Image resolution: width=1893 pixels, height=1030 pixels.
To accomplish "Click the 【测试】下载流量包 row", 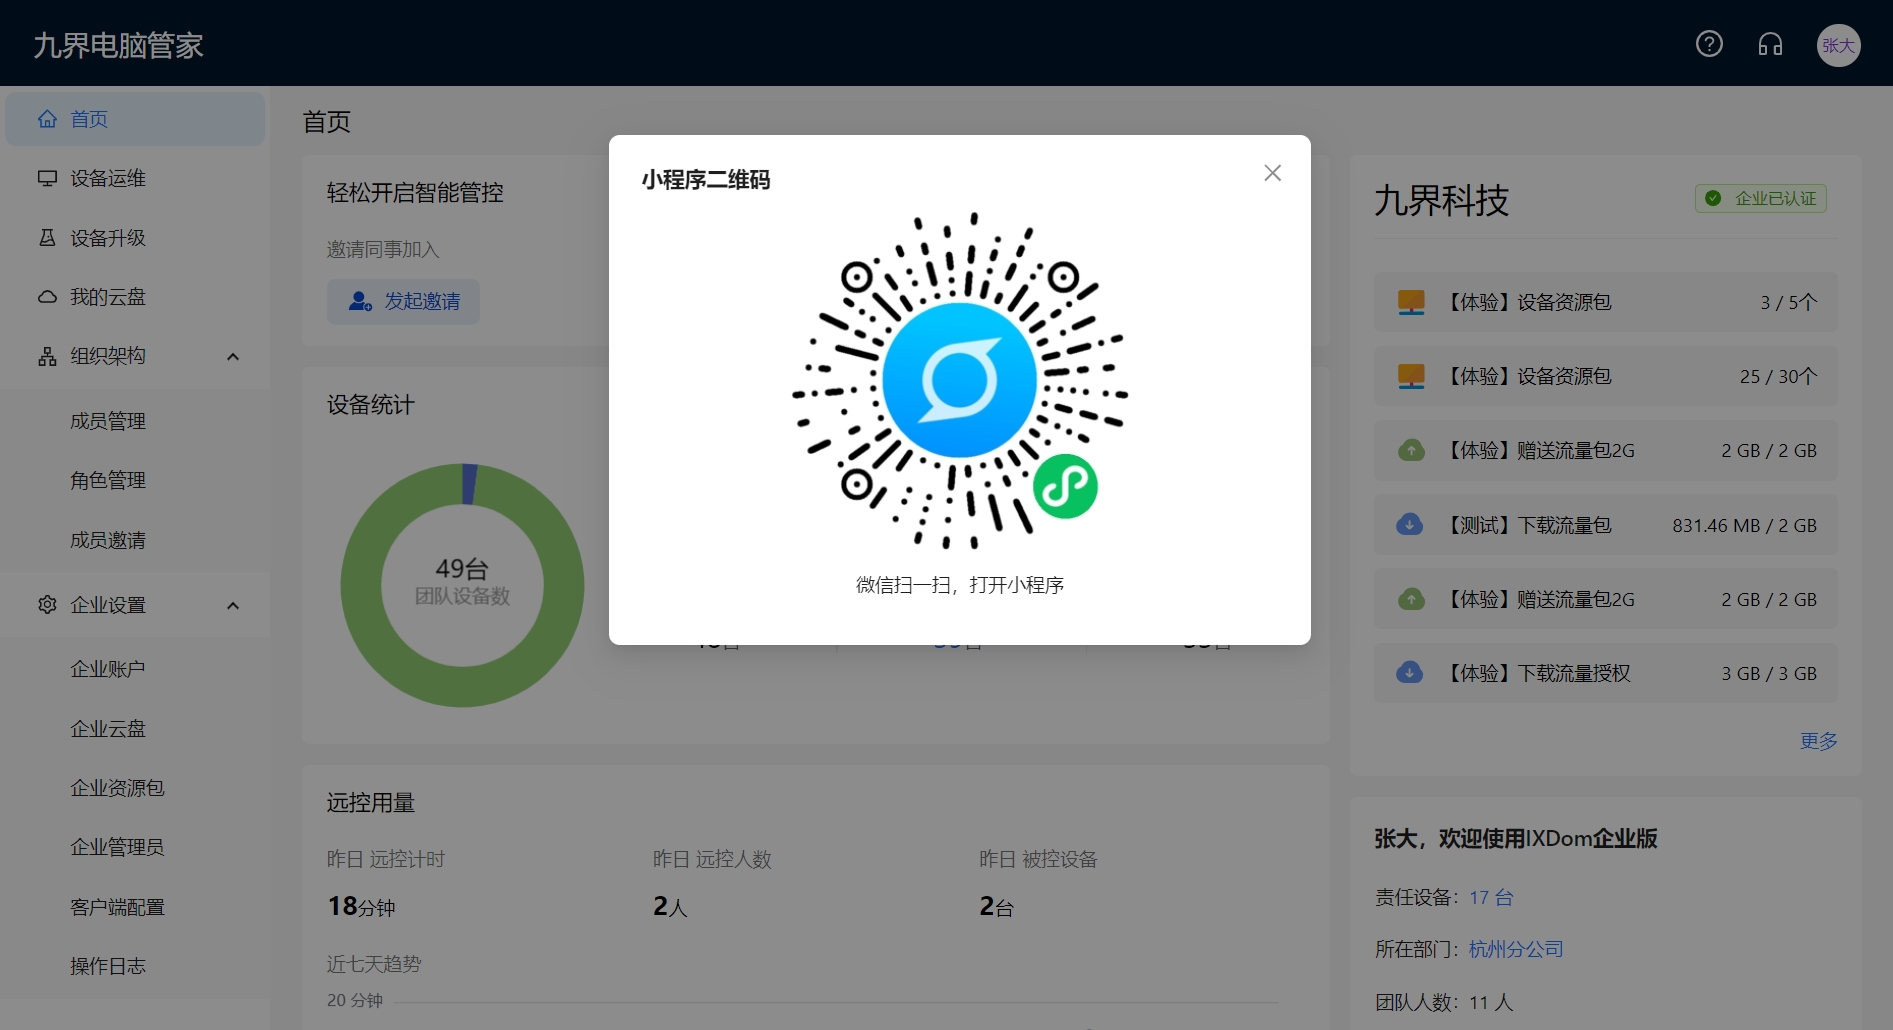I will coord(1606,525).
